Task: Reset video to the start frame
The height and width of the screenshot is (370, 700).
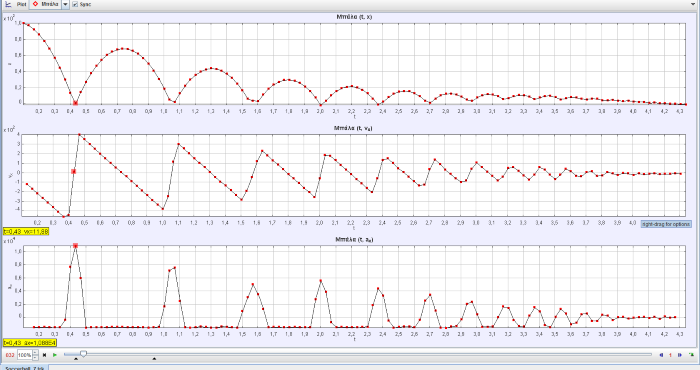Action: point(45,355)
